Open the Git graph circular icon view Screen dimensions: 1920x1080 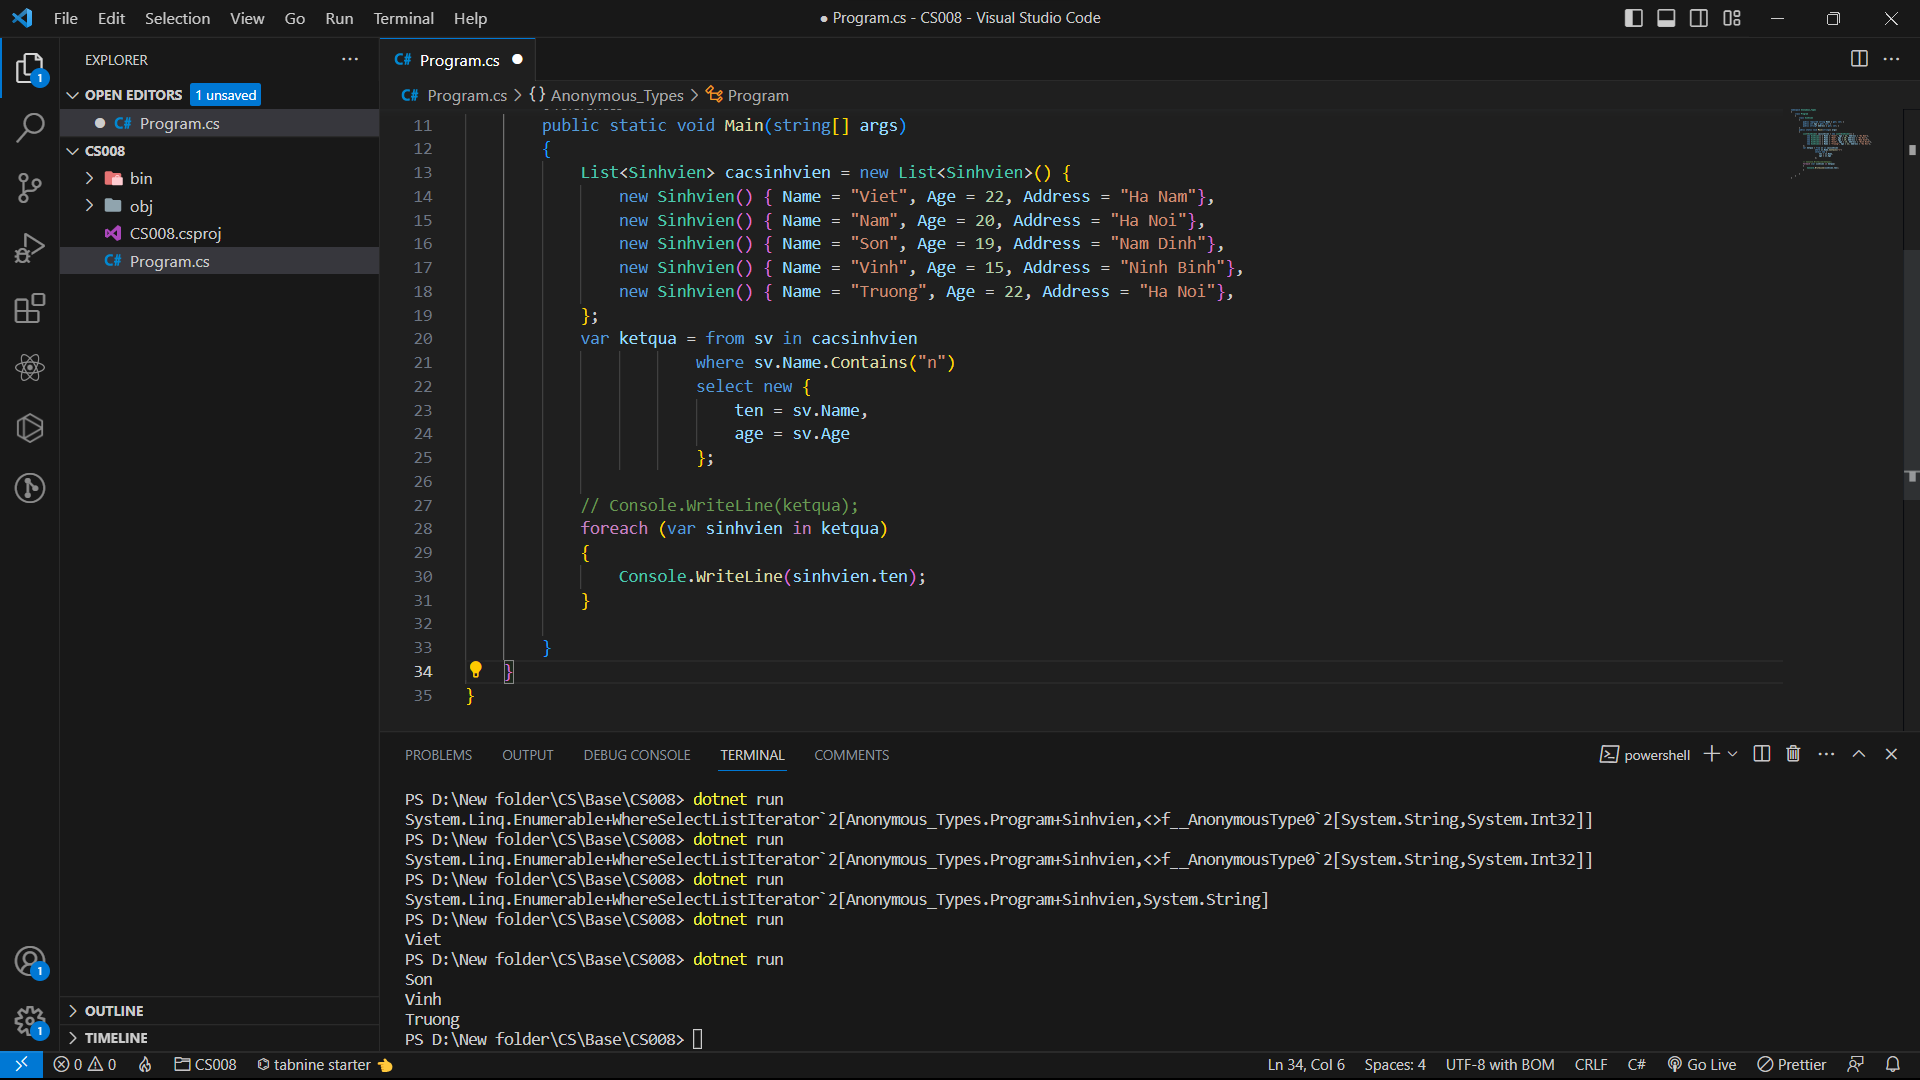pos(30,488)
